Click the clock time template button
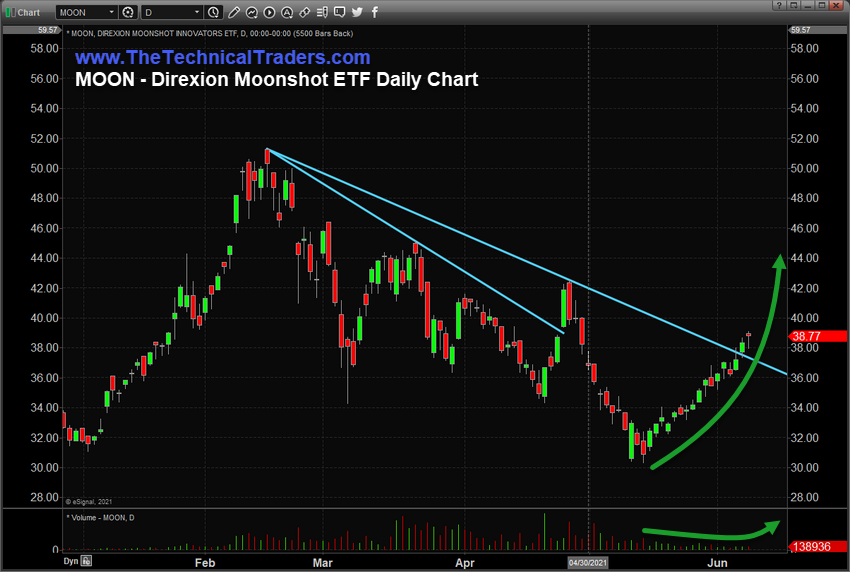 (x=214, y=12)
